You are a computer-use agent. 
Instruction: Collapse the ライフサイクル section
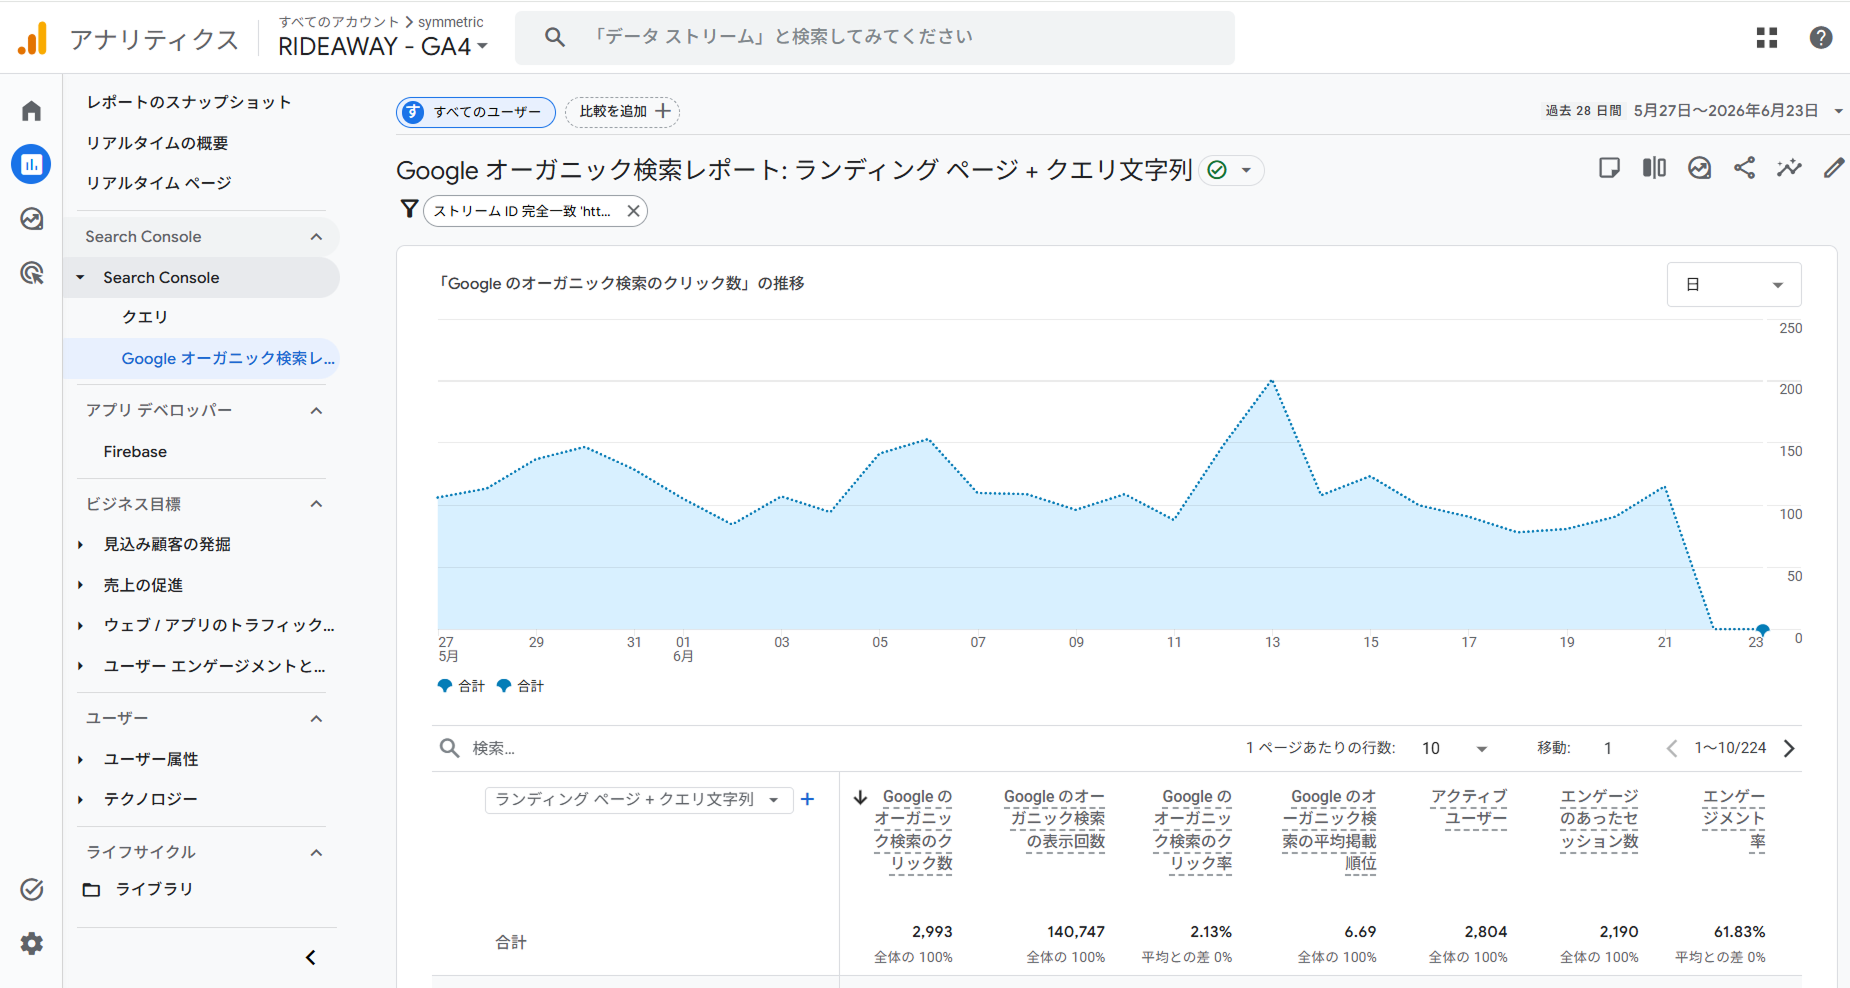pos(316,852)
